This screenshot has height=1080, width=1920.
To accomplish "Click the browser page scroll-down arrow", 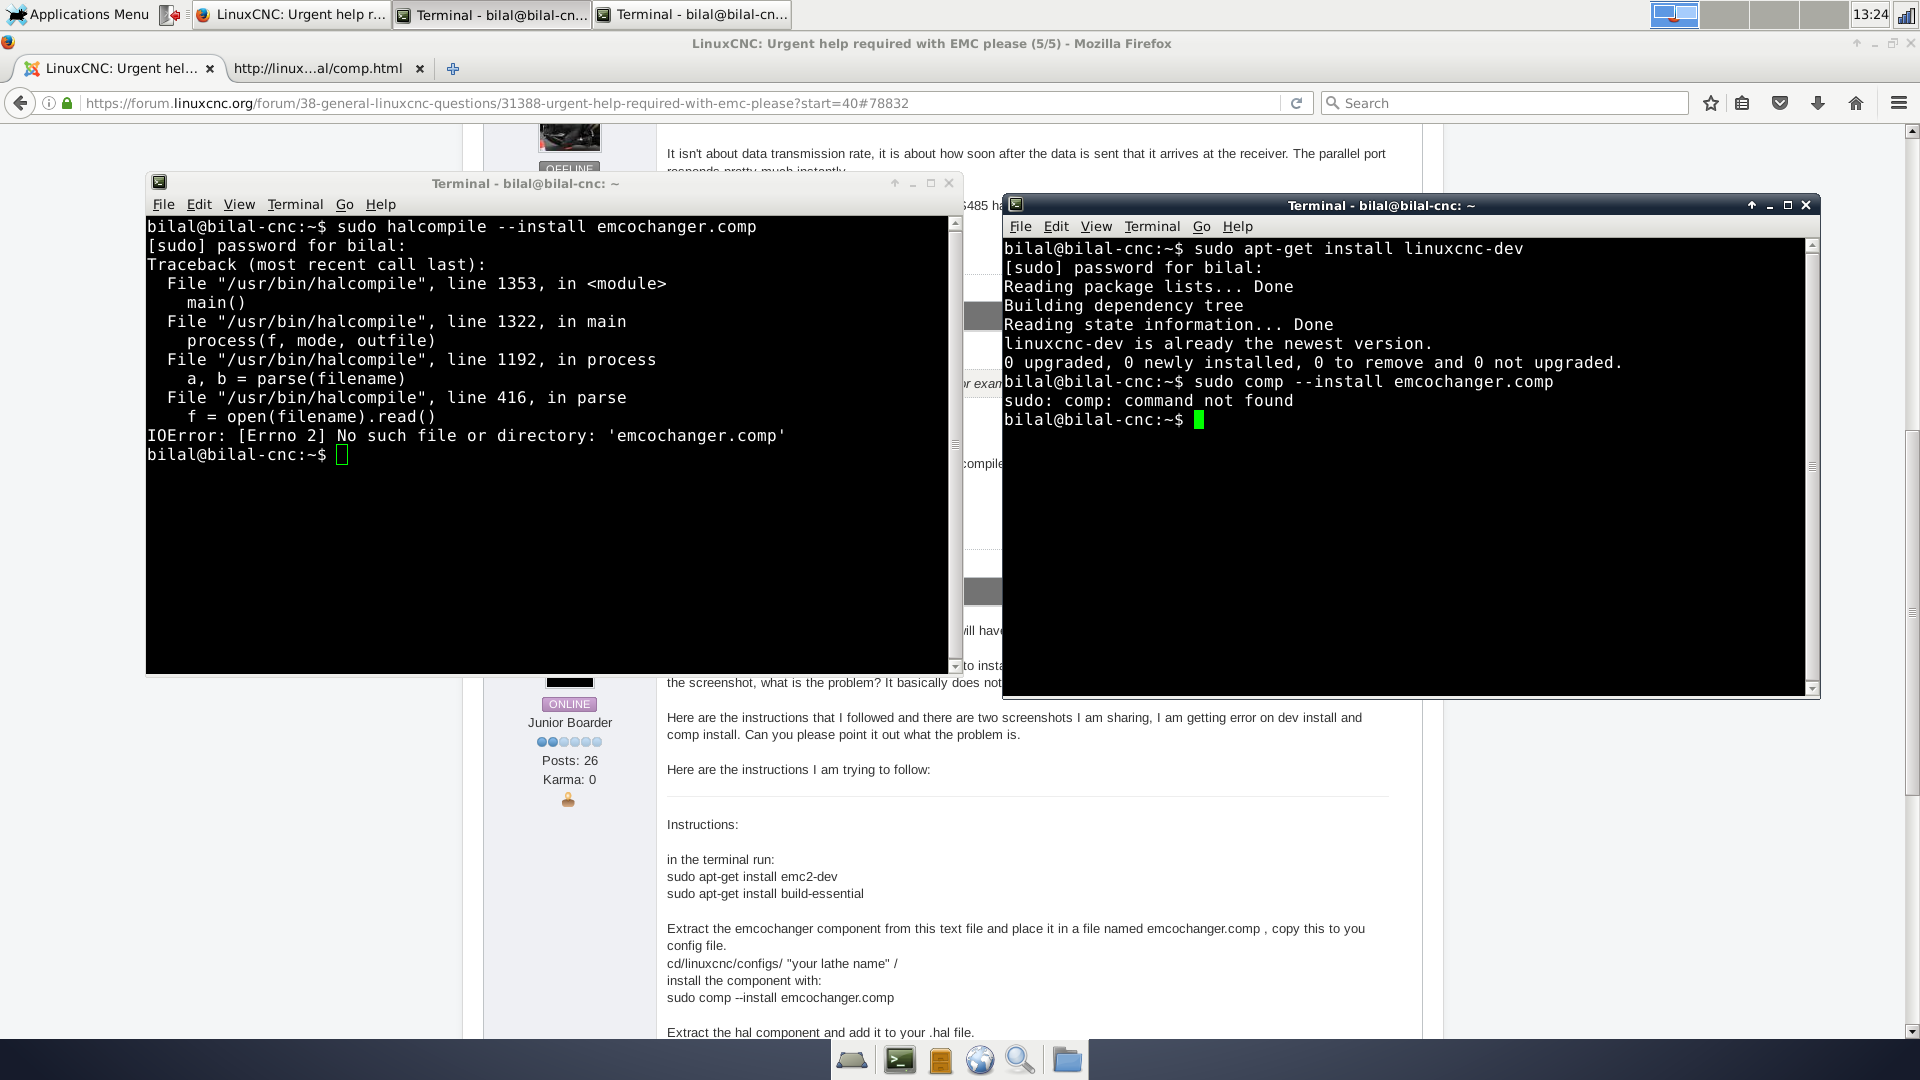I will click(x=1912, y=1031).
